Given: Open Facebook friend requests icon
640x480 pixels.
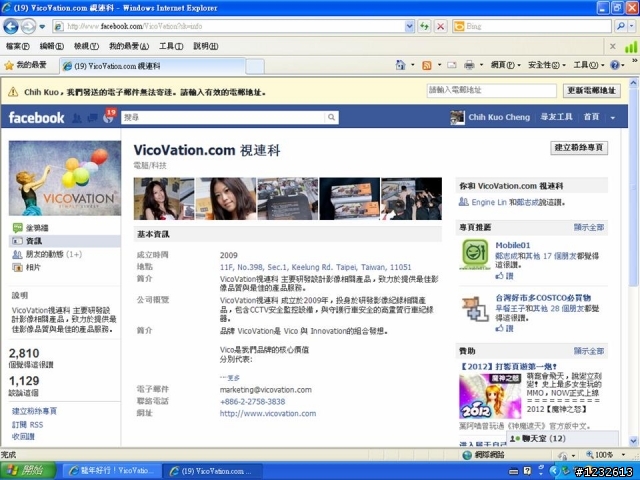Looking at the screenshot, I should click(x=77, y=118).
